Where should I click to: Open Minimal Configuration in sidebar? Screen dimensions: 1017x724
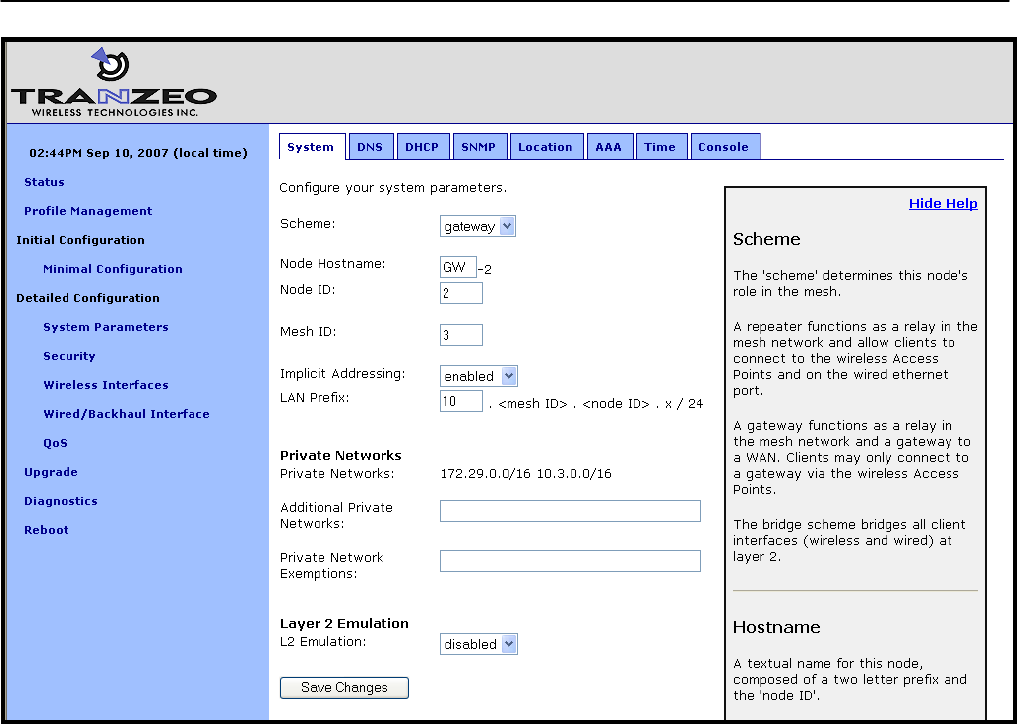pyautogui.click(x=113, y=269)
